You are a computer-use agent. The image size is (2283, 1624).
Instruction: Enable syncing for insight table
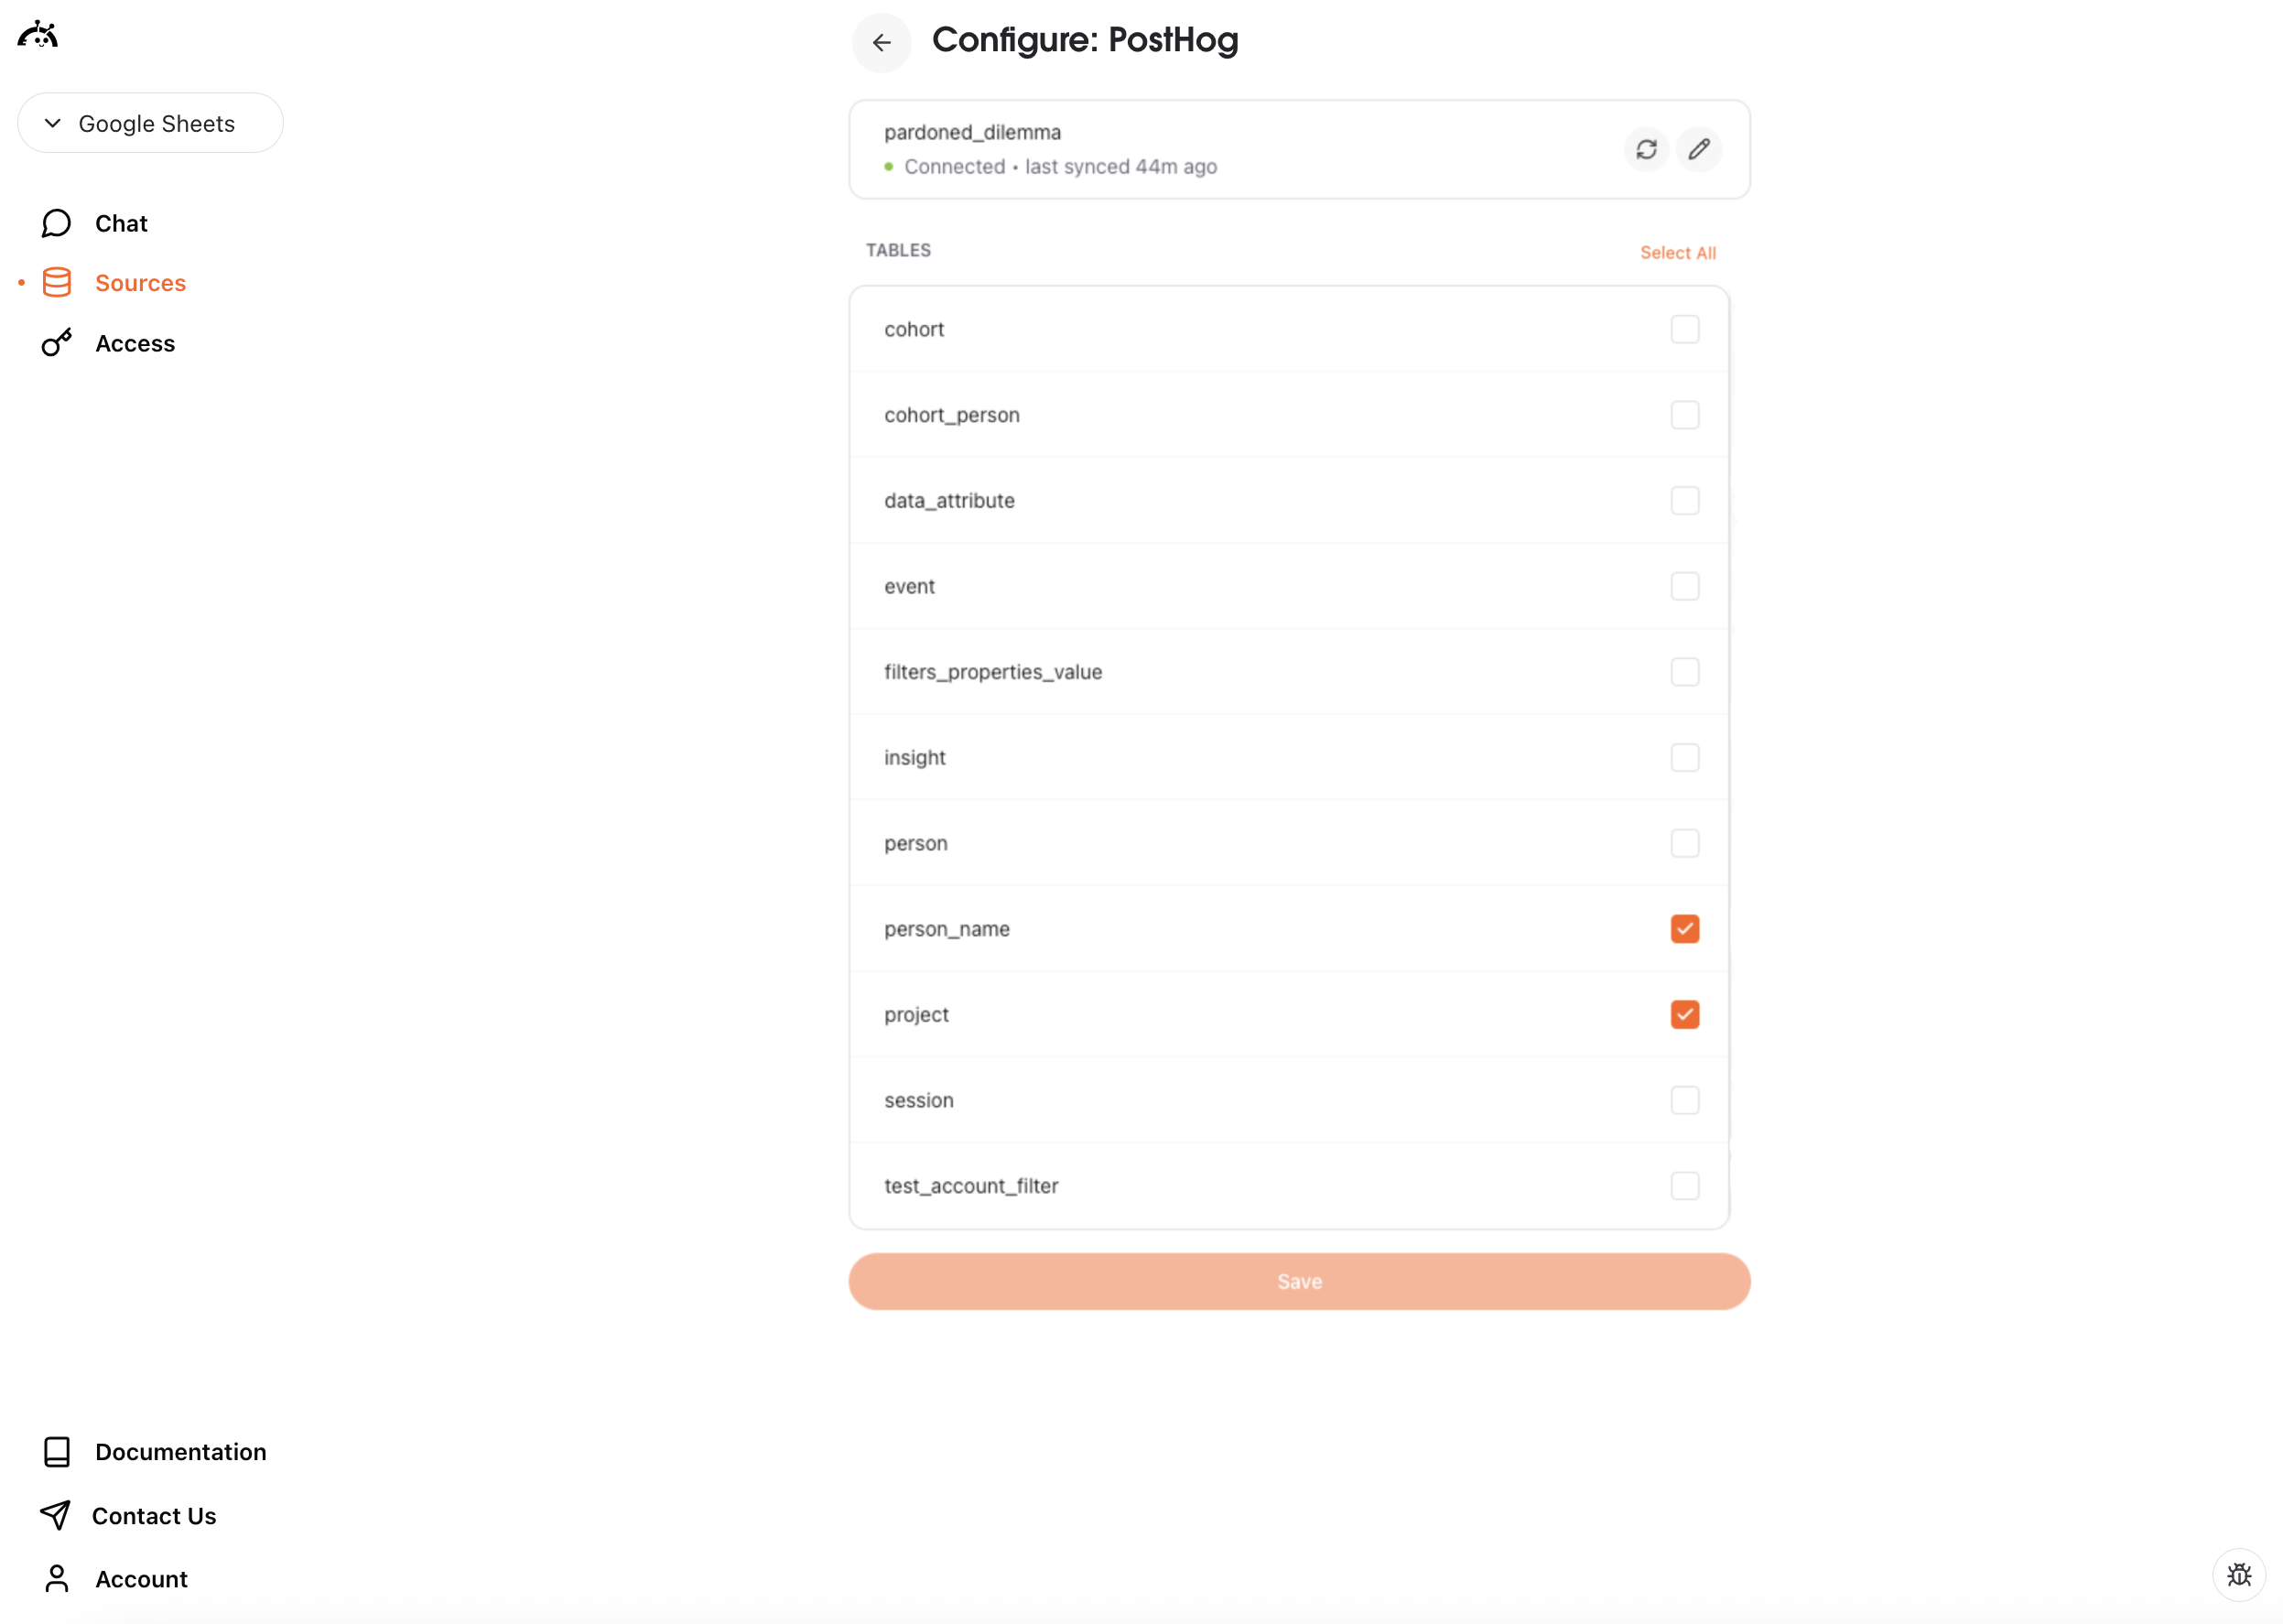pyautogui.click(x=1685, y=757)
